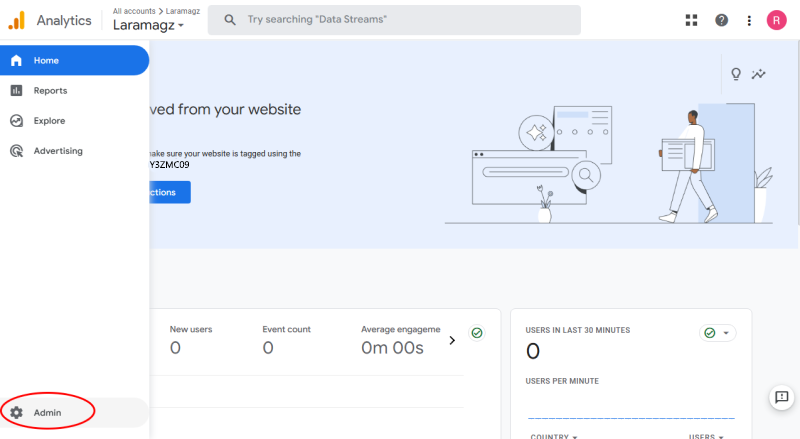Click the Explore icon in sidebar

[16, 120]
